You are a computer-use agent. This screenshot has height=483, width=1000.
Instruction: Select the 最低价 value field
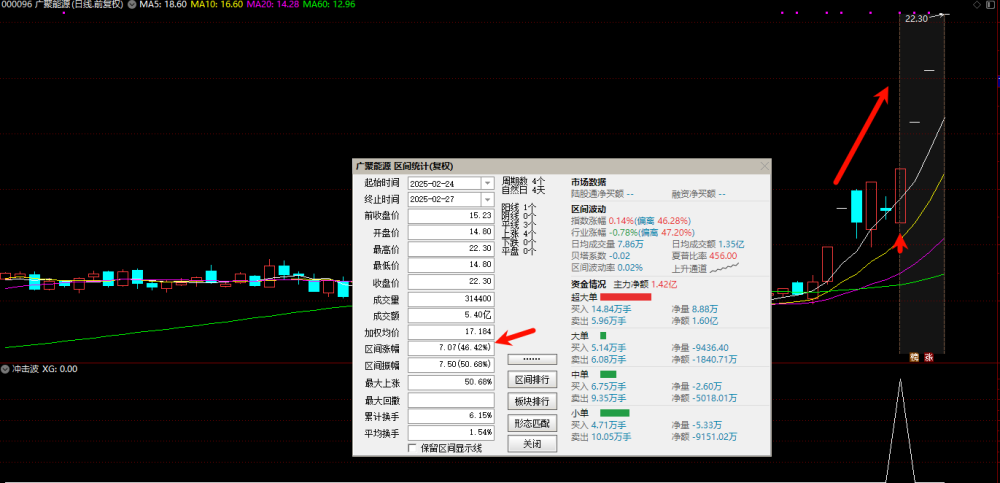pyautogui.click(x=451, y=265)
